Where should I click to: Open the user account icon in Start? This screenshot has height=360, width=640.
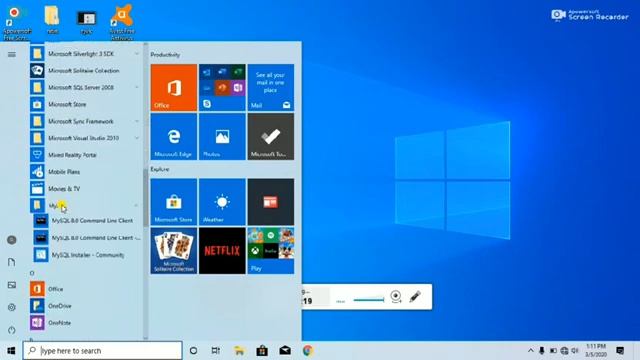[11, 240]
